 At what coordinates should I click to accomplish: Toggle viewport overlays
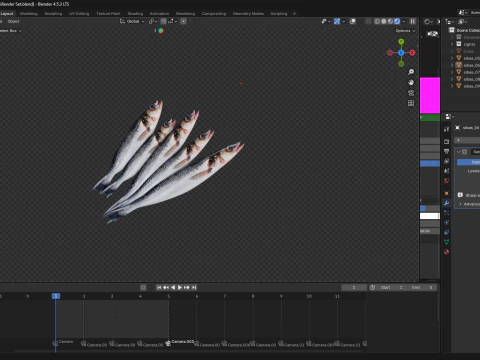pos(353,21)
